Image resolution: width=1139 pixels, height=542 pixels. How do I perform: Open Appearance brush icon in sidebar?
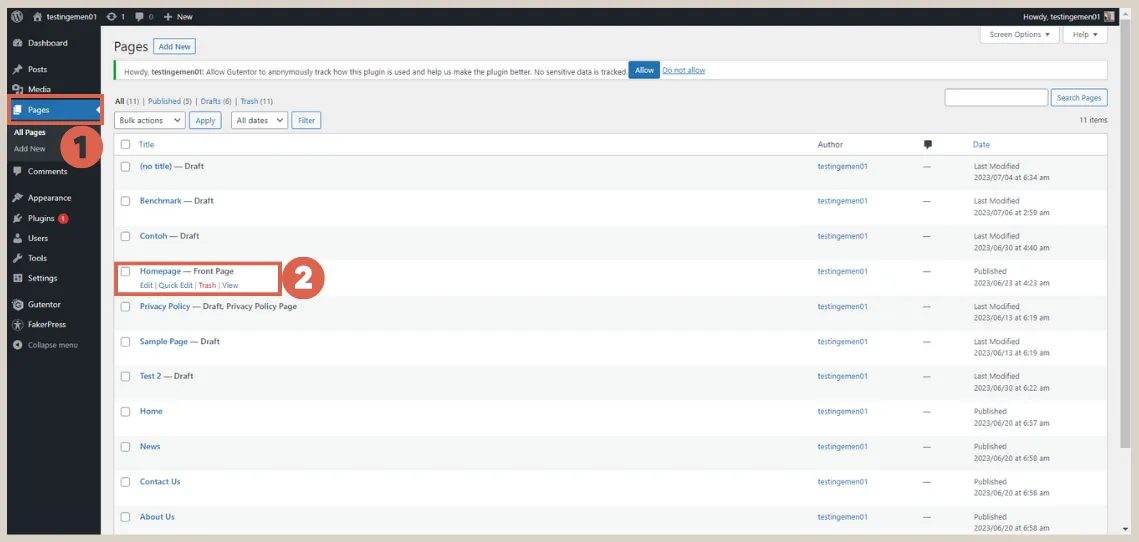[x=18, y=198]
